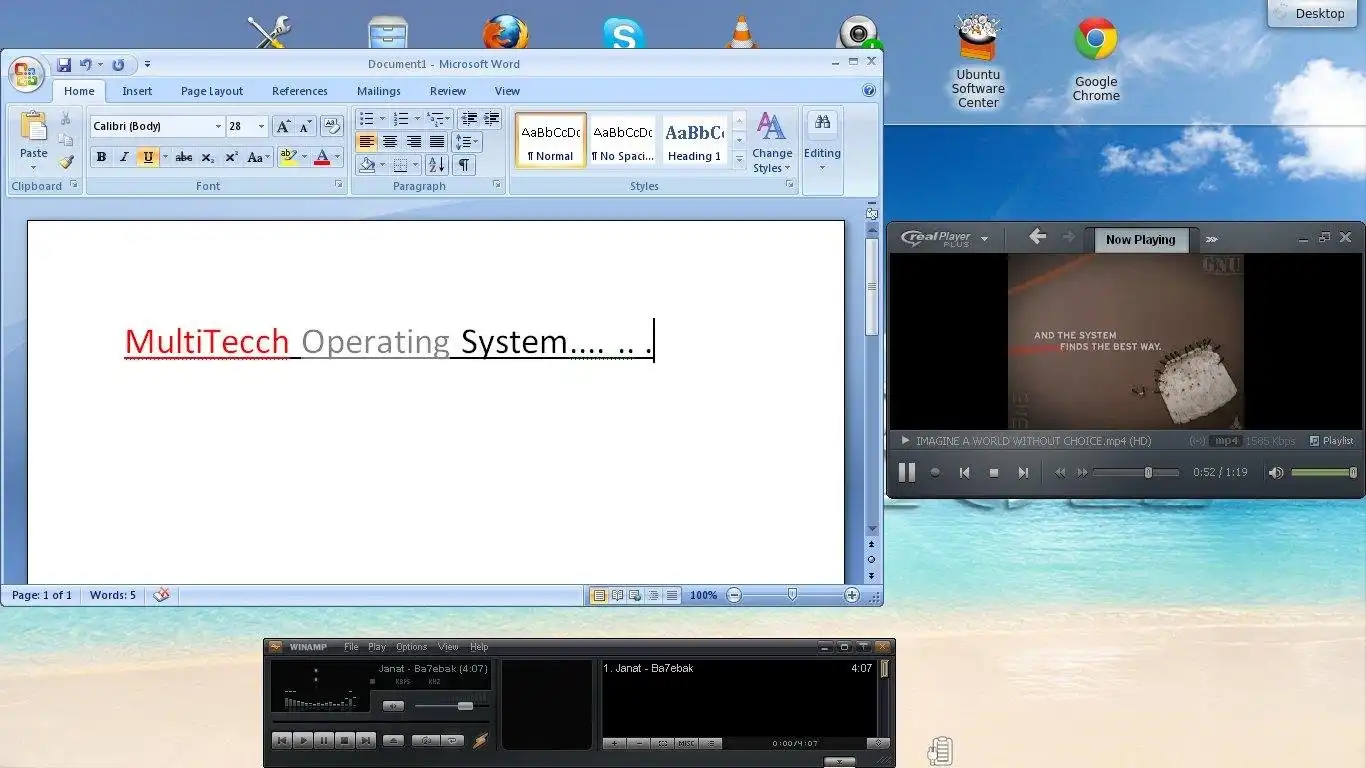Apply the Normal style
This screenshot has height=768, width=1366.
551,140
